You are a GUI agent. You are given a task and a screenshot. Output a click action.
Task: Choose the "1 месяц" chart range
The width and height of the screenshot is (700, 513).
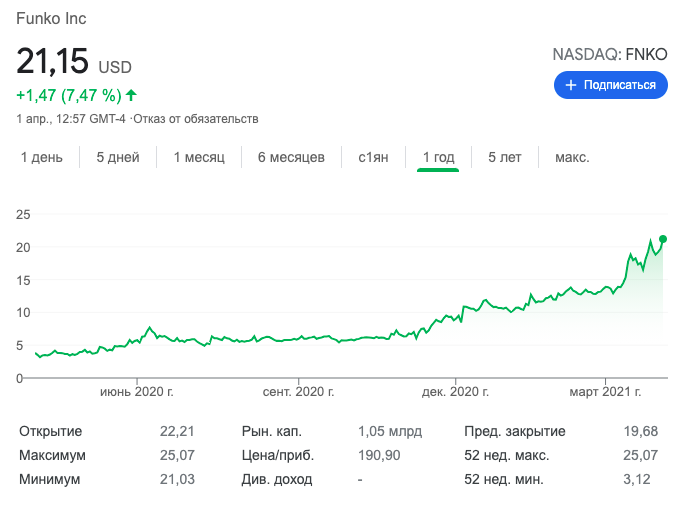pos(199,158)
